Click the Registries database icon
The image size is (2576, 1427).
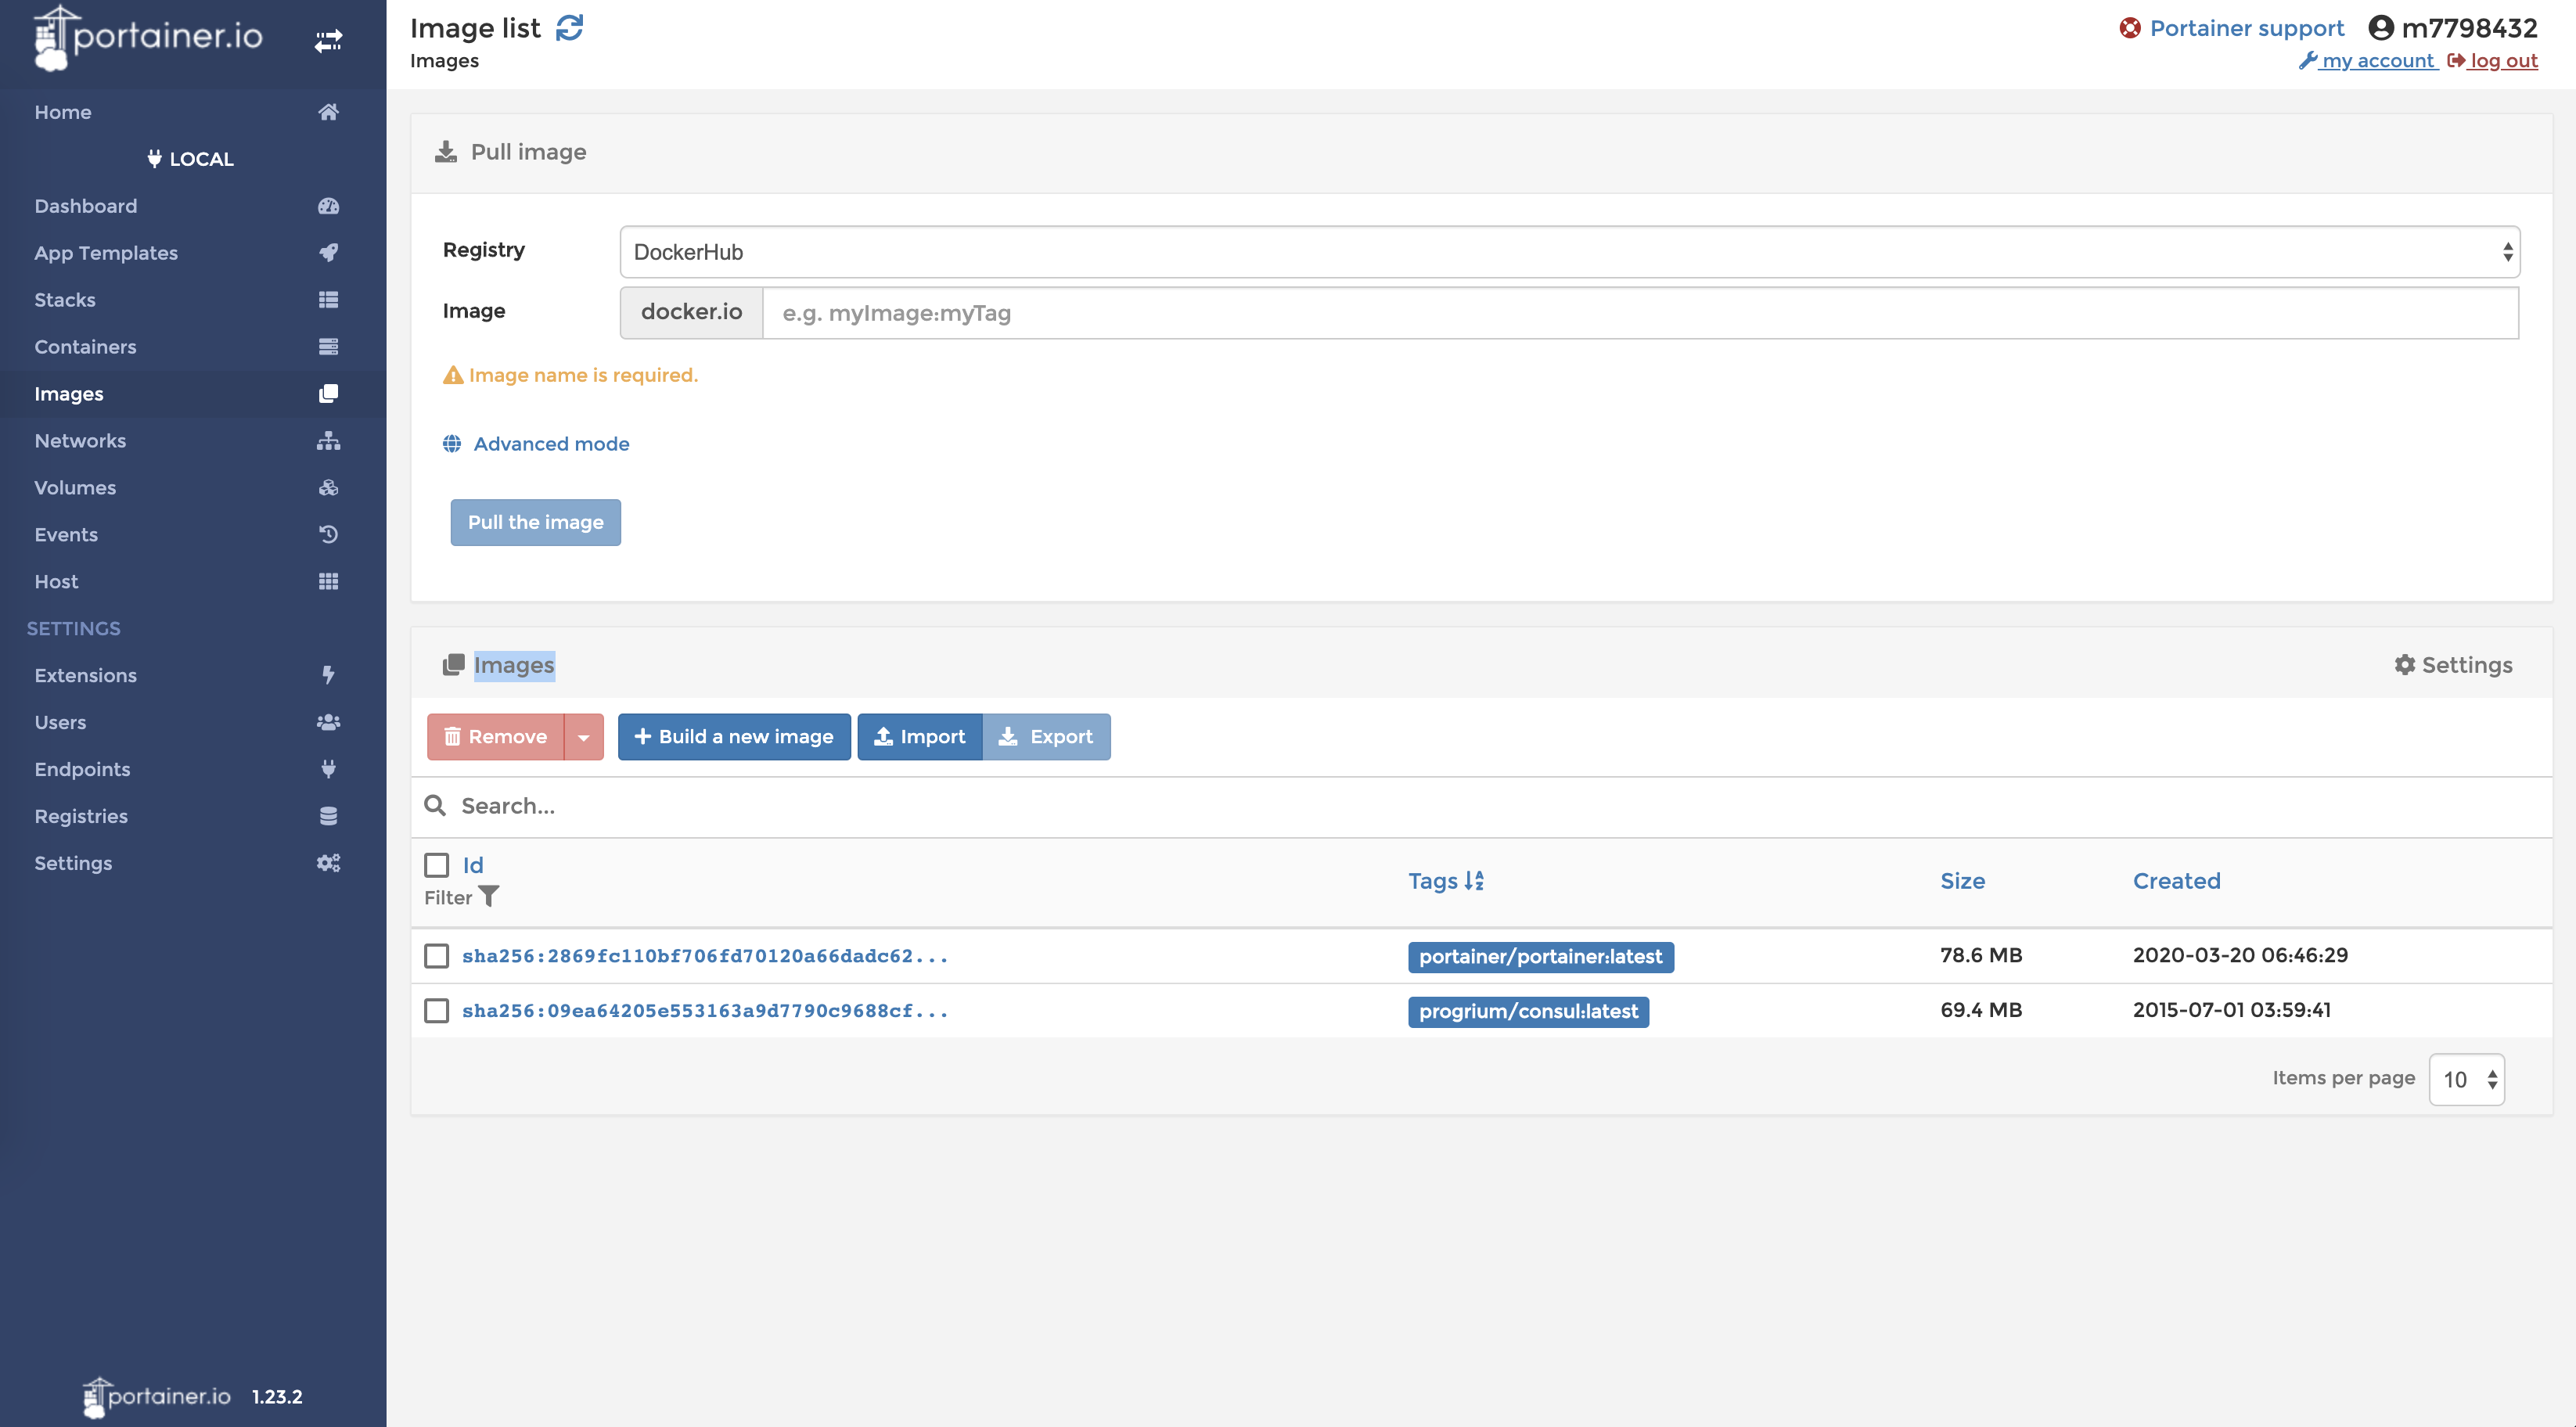(x=328, y=816)
